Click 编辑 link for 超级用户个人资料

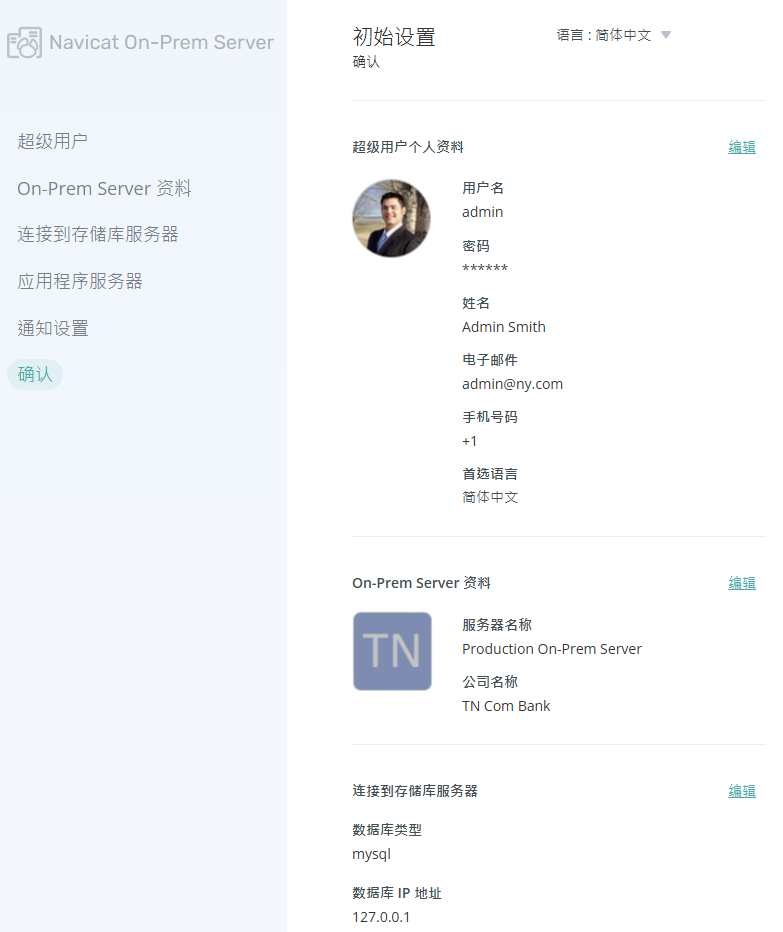[742, 147]
